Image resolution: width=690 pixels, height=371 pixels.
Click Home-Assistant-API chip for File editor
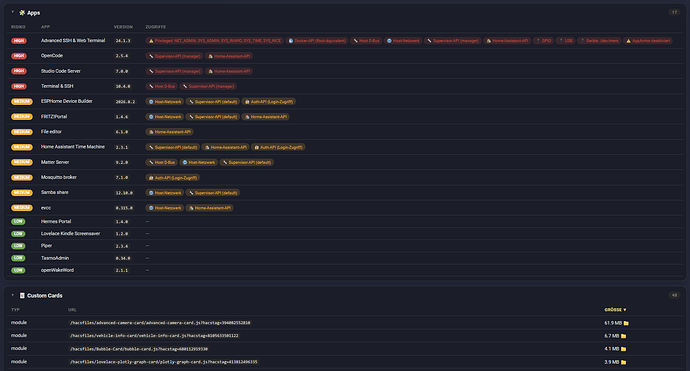click(x=169, y=132)
